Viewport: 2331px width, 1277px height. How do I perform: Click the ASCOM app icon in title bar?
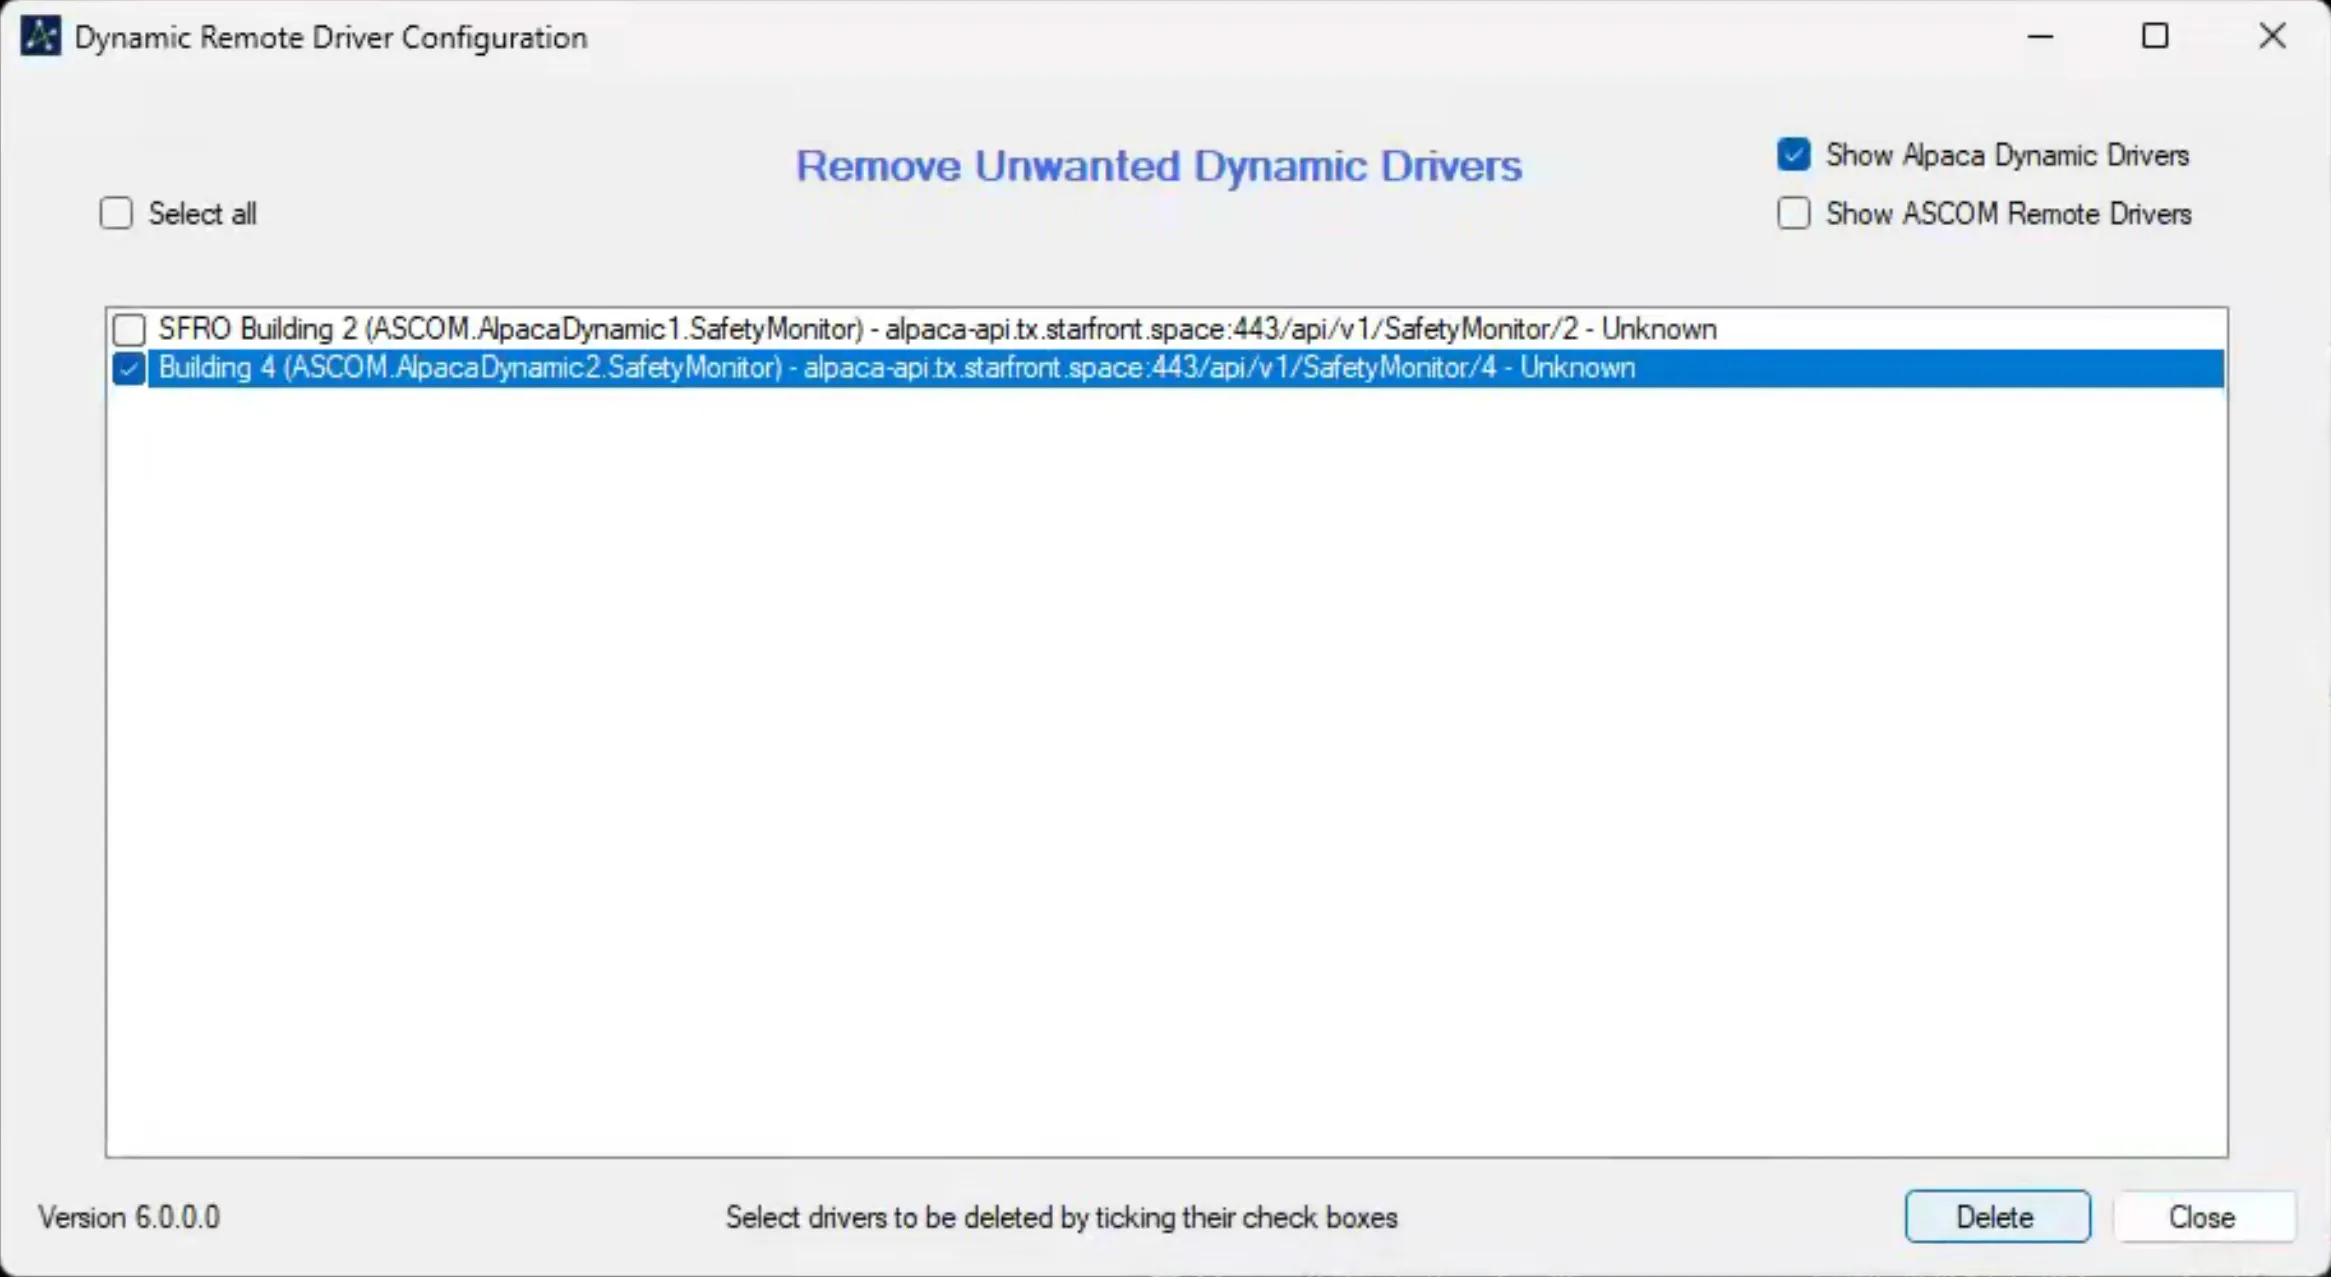41,37
